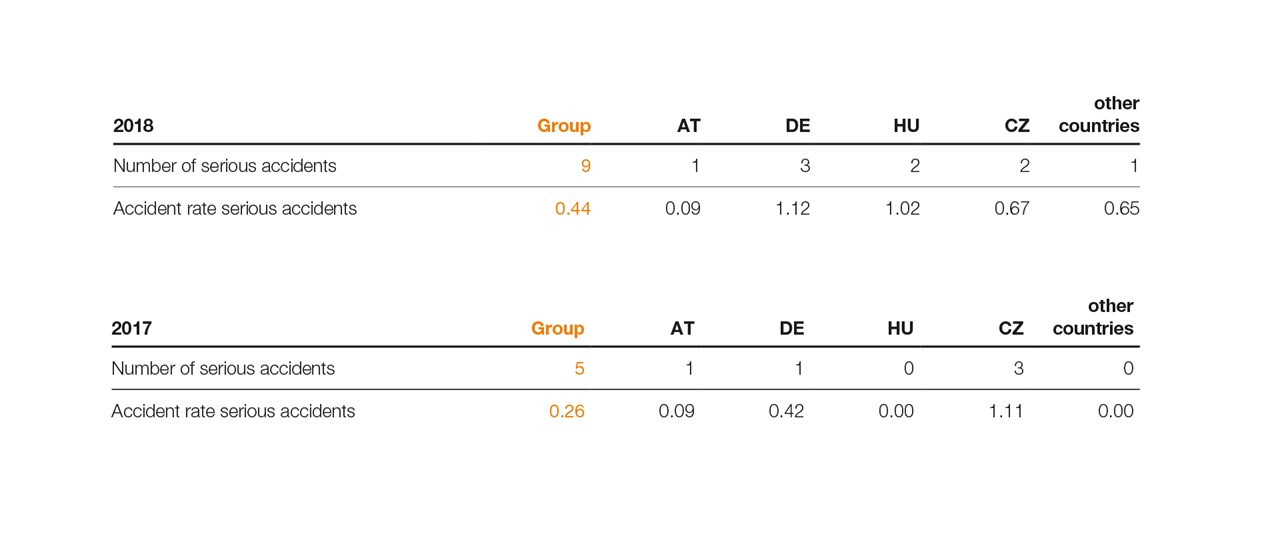Select the Group value 9 in 2018

point(585,166)
